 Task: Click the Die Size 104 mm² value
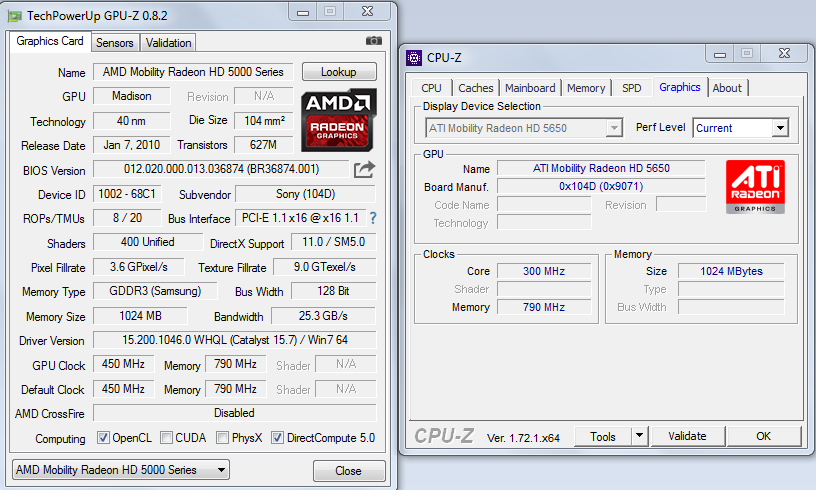pyautogui.click(x=264, y=121)
